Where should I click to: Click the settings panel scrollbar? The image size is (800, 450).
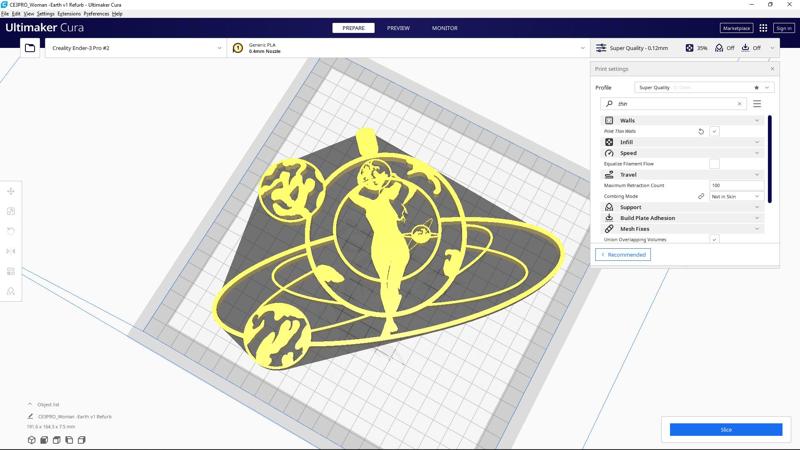(769, 159)
